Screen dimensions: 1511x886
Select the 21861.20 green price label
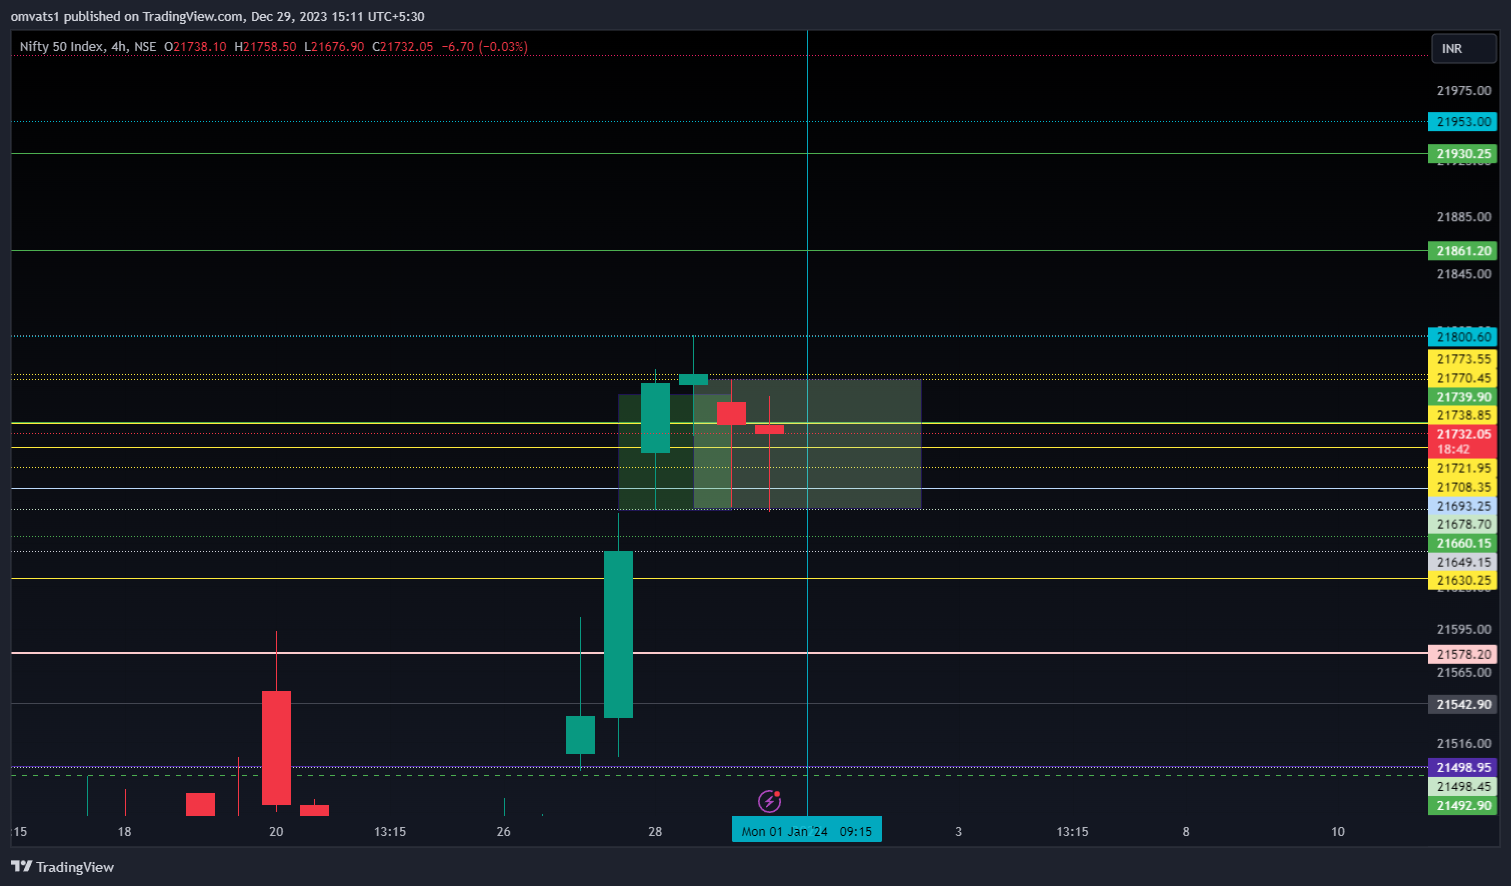(x=1462, y=251)
